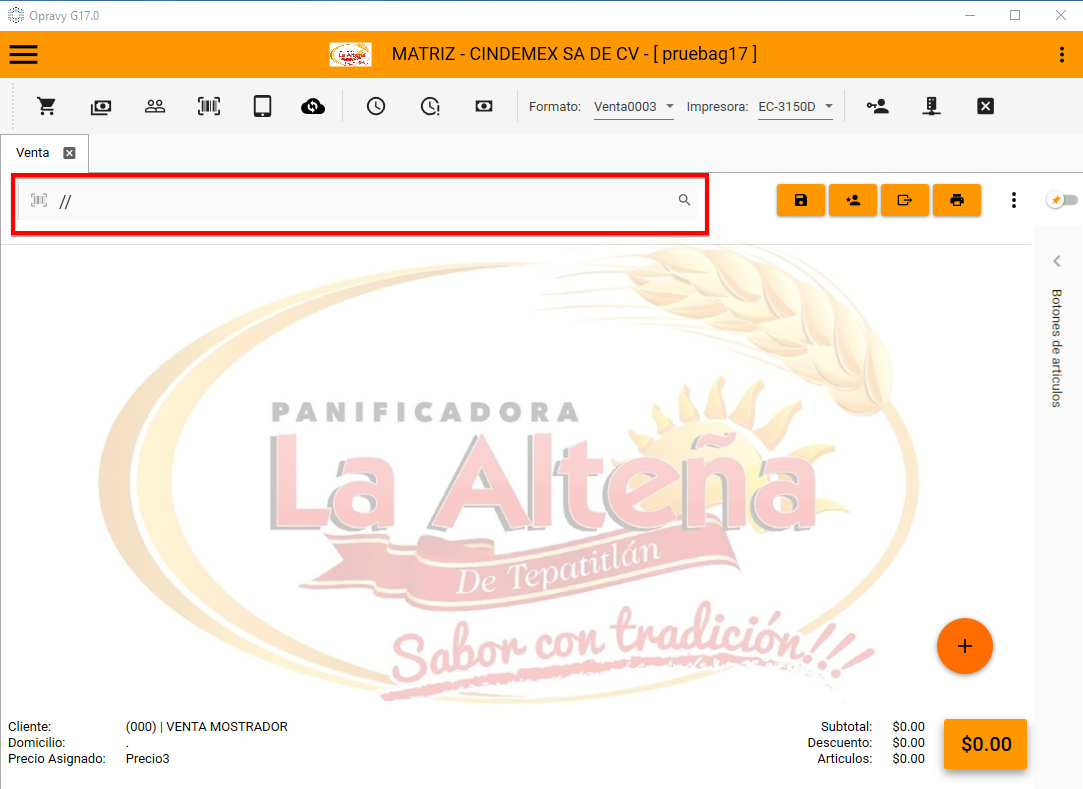This screenshot has width=1083, height=789.
Task: Open the Formato Venta0003 dropdown
Action: click(x=633, y=106)
